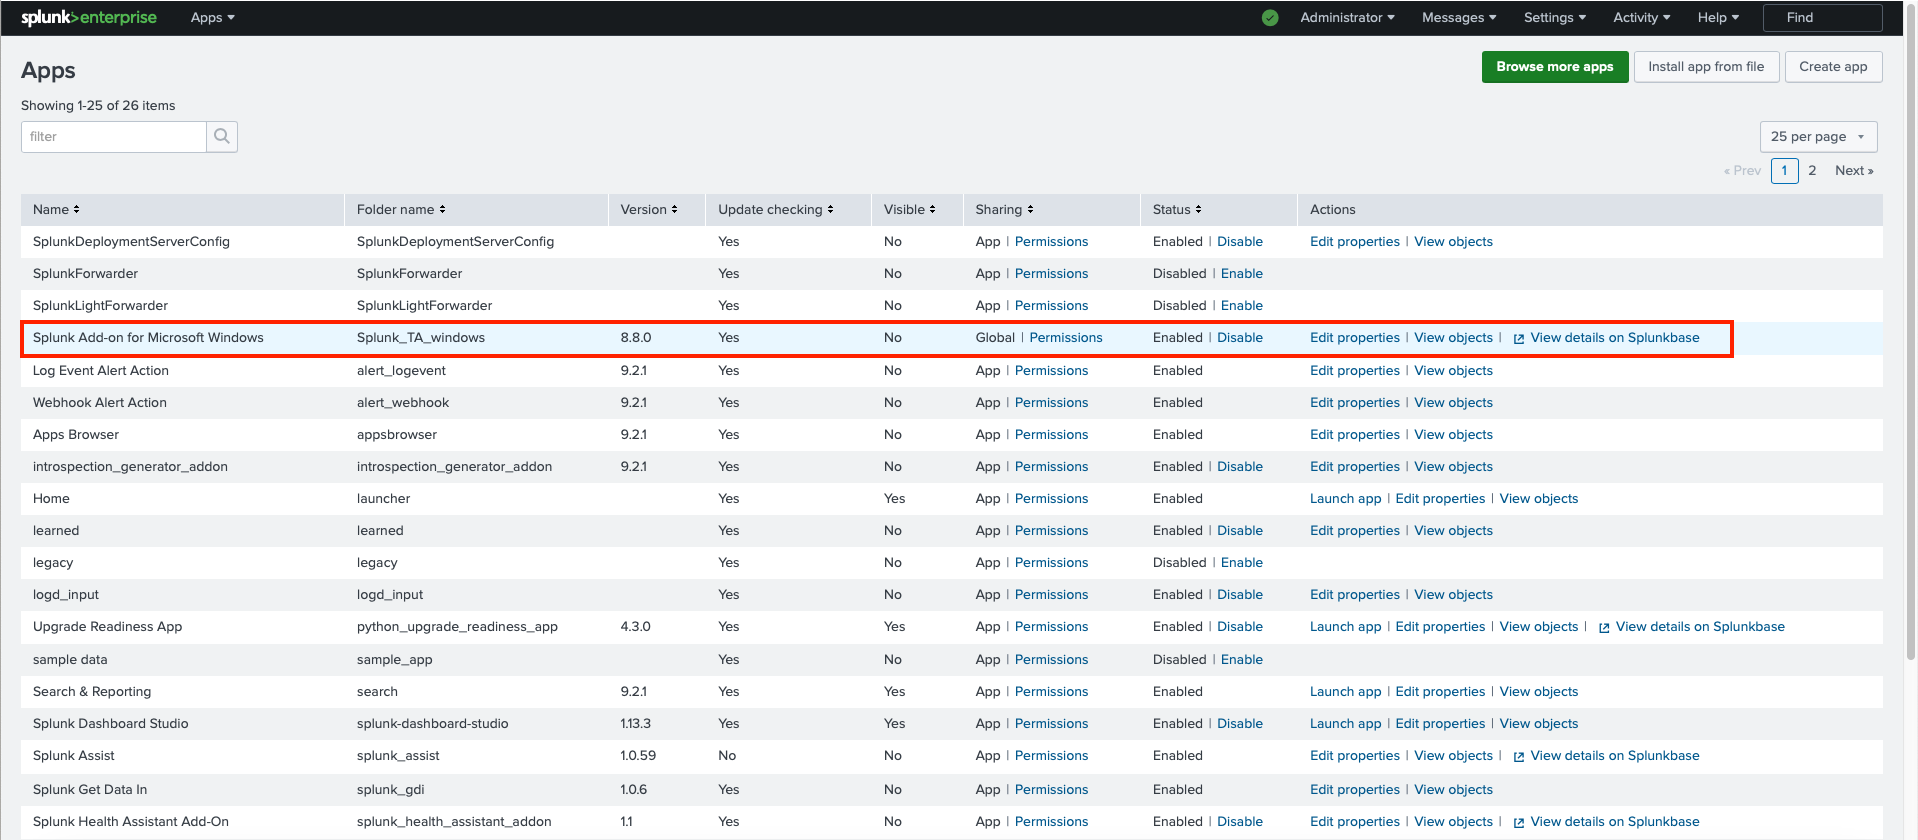Click the vertical page scrollbar

tap(1911, 330)
